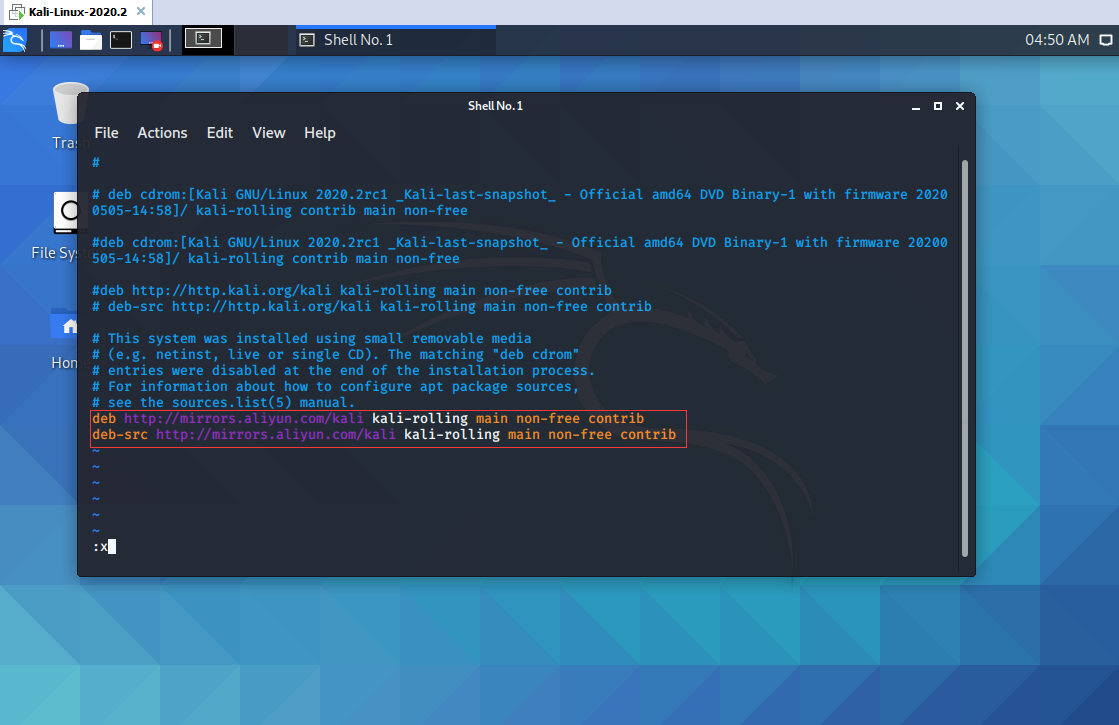Click the terminal vertical scrollbar
Image resolution: width=1119 pixels, height=725 pixels.
pyautogui.click(x=965, y=358)
